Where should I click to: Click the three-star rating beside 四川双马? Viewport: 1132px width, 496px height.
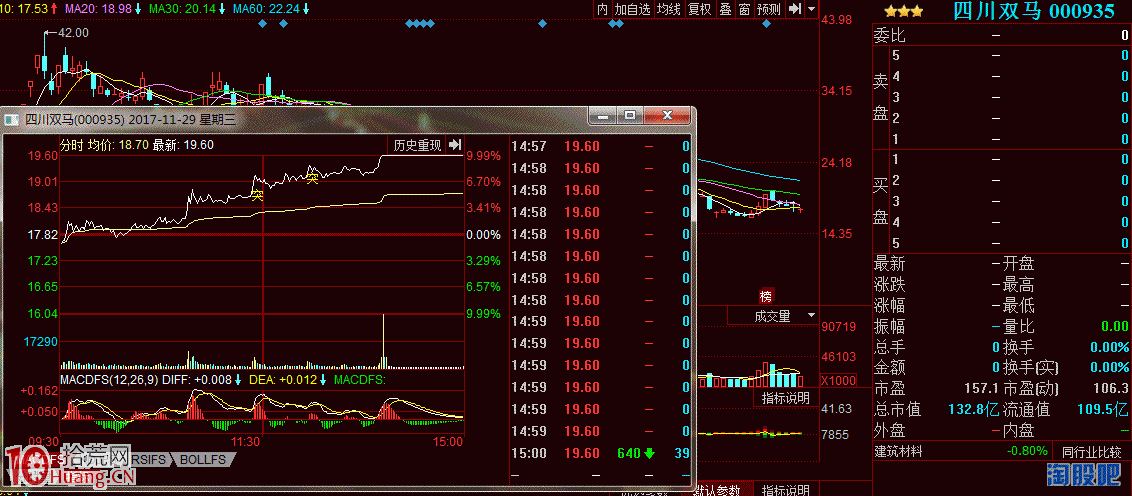coord(904,11)
